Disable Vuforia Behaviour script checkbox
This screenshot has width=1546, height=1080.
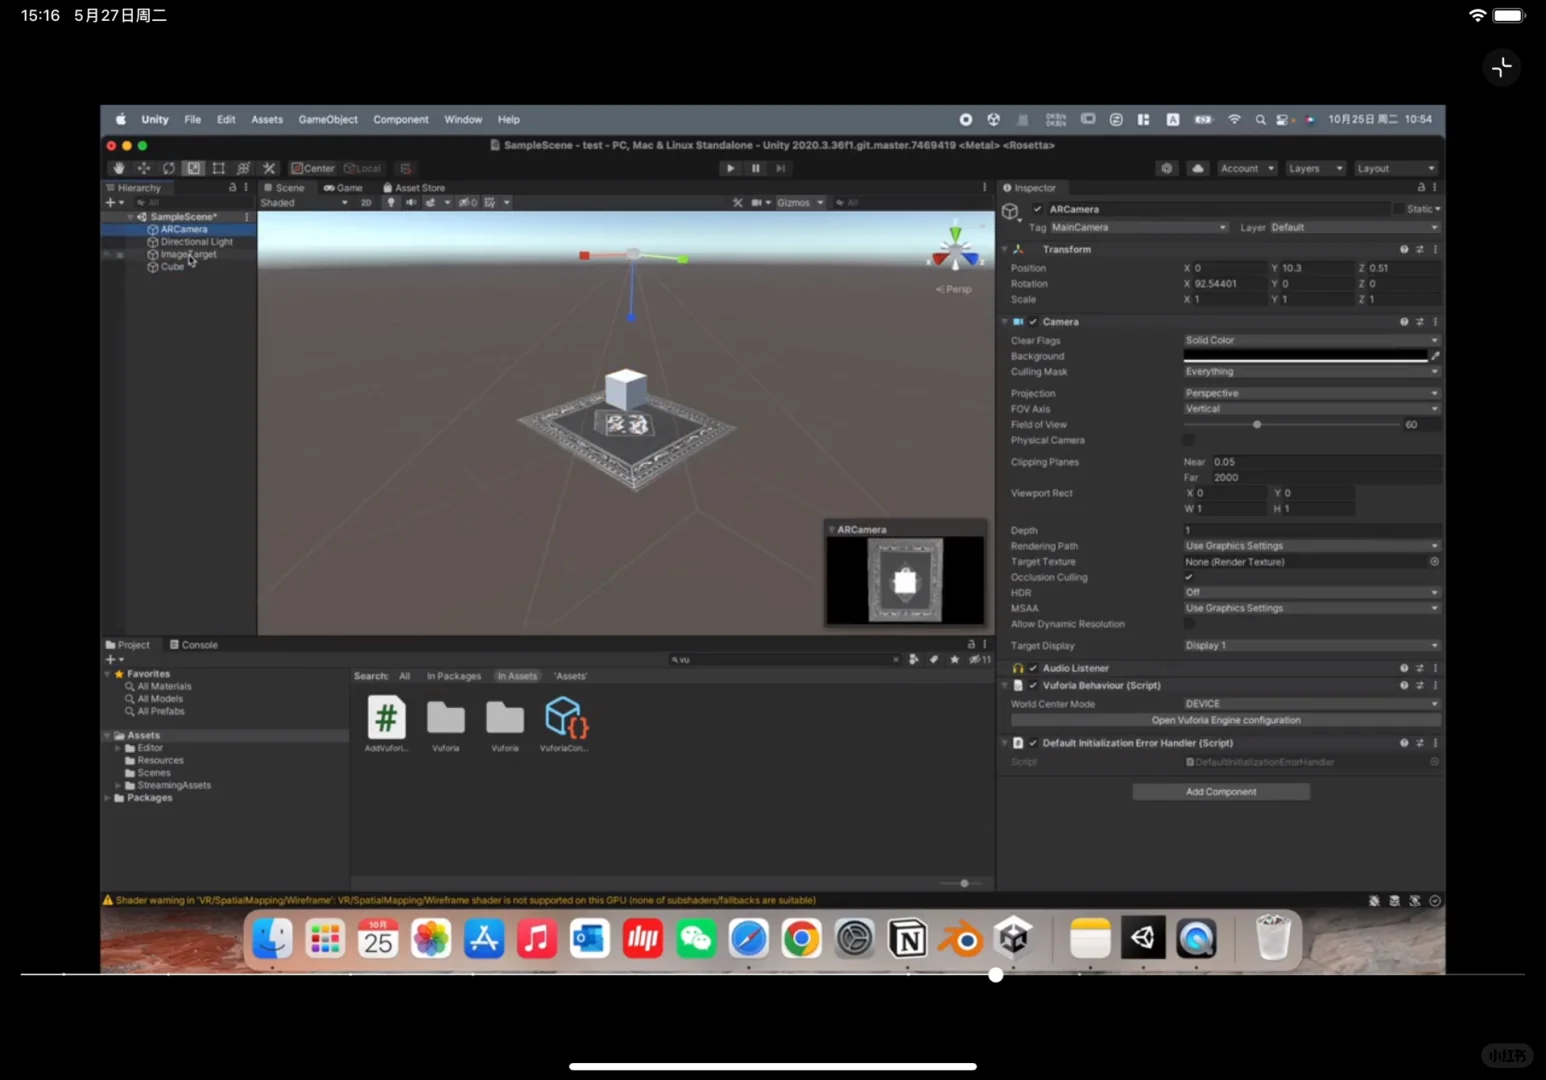1033,686
